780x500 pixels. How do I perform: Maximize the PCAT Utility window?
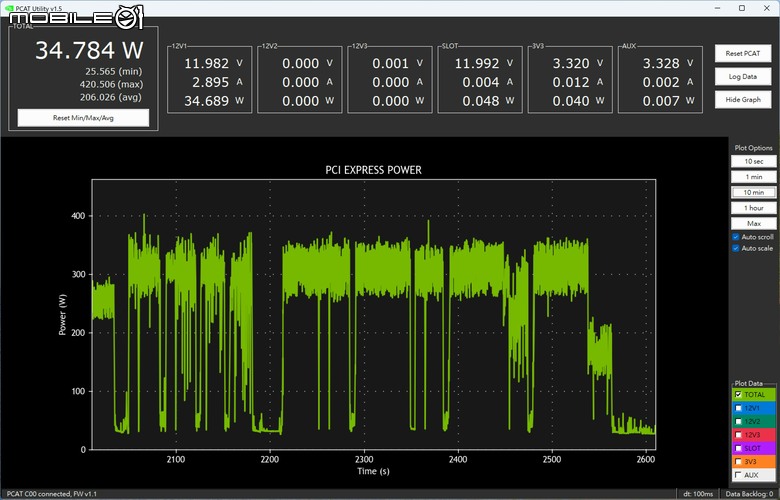click(742, 8)
